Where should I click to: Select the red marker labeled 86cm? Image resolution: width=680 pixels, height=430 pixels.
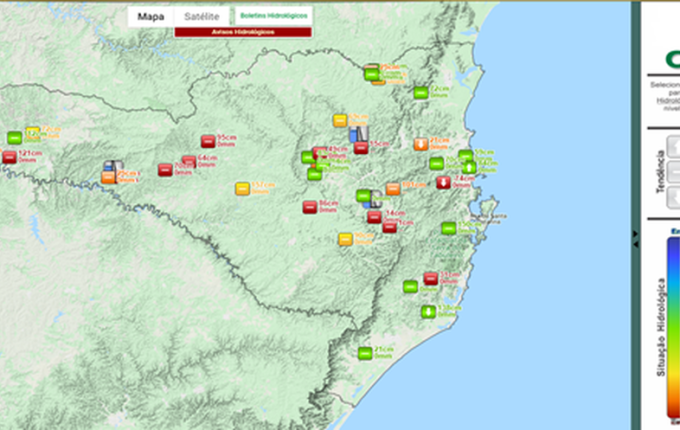tap(310, 207)
